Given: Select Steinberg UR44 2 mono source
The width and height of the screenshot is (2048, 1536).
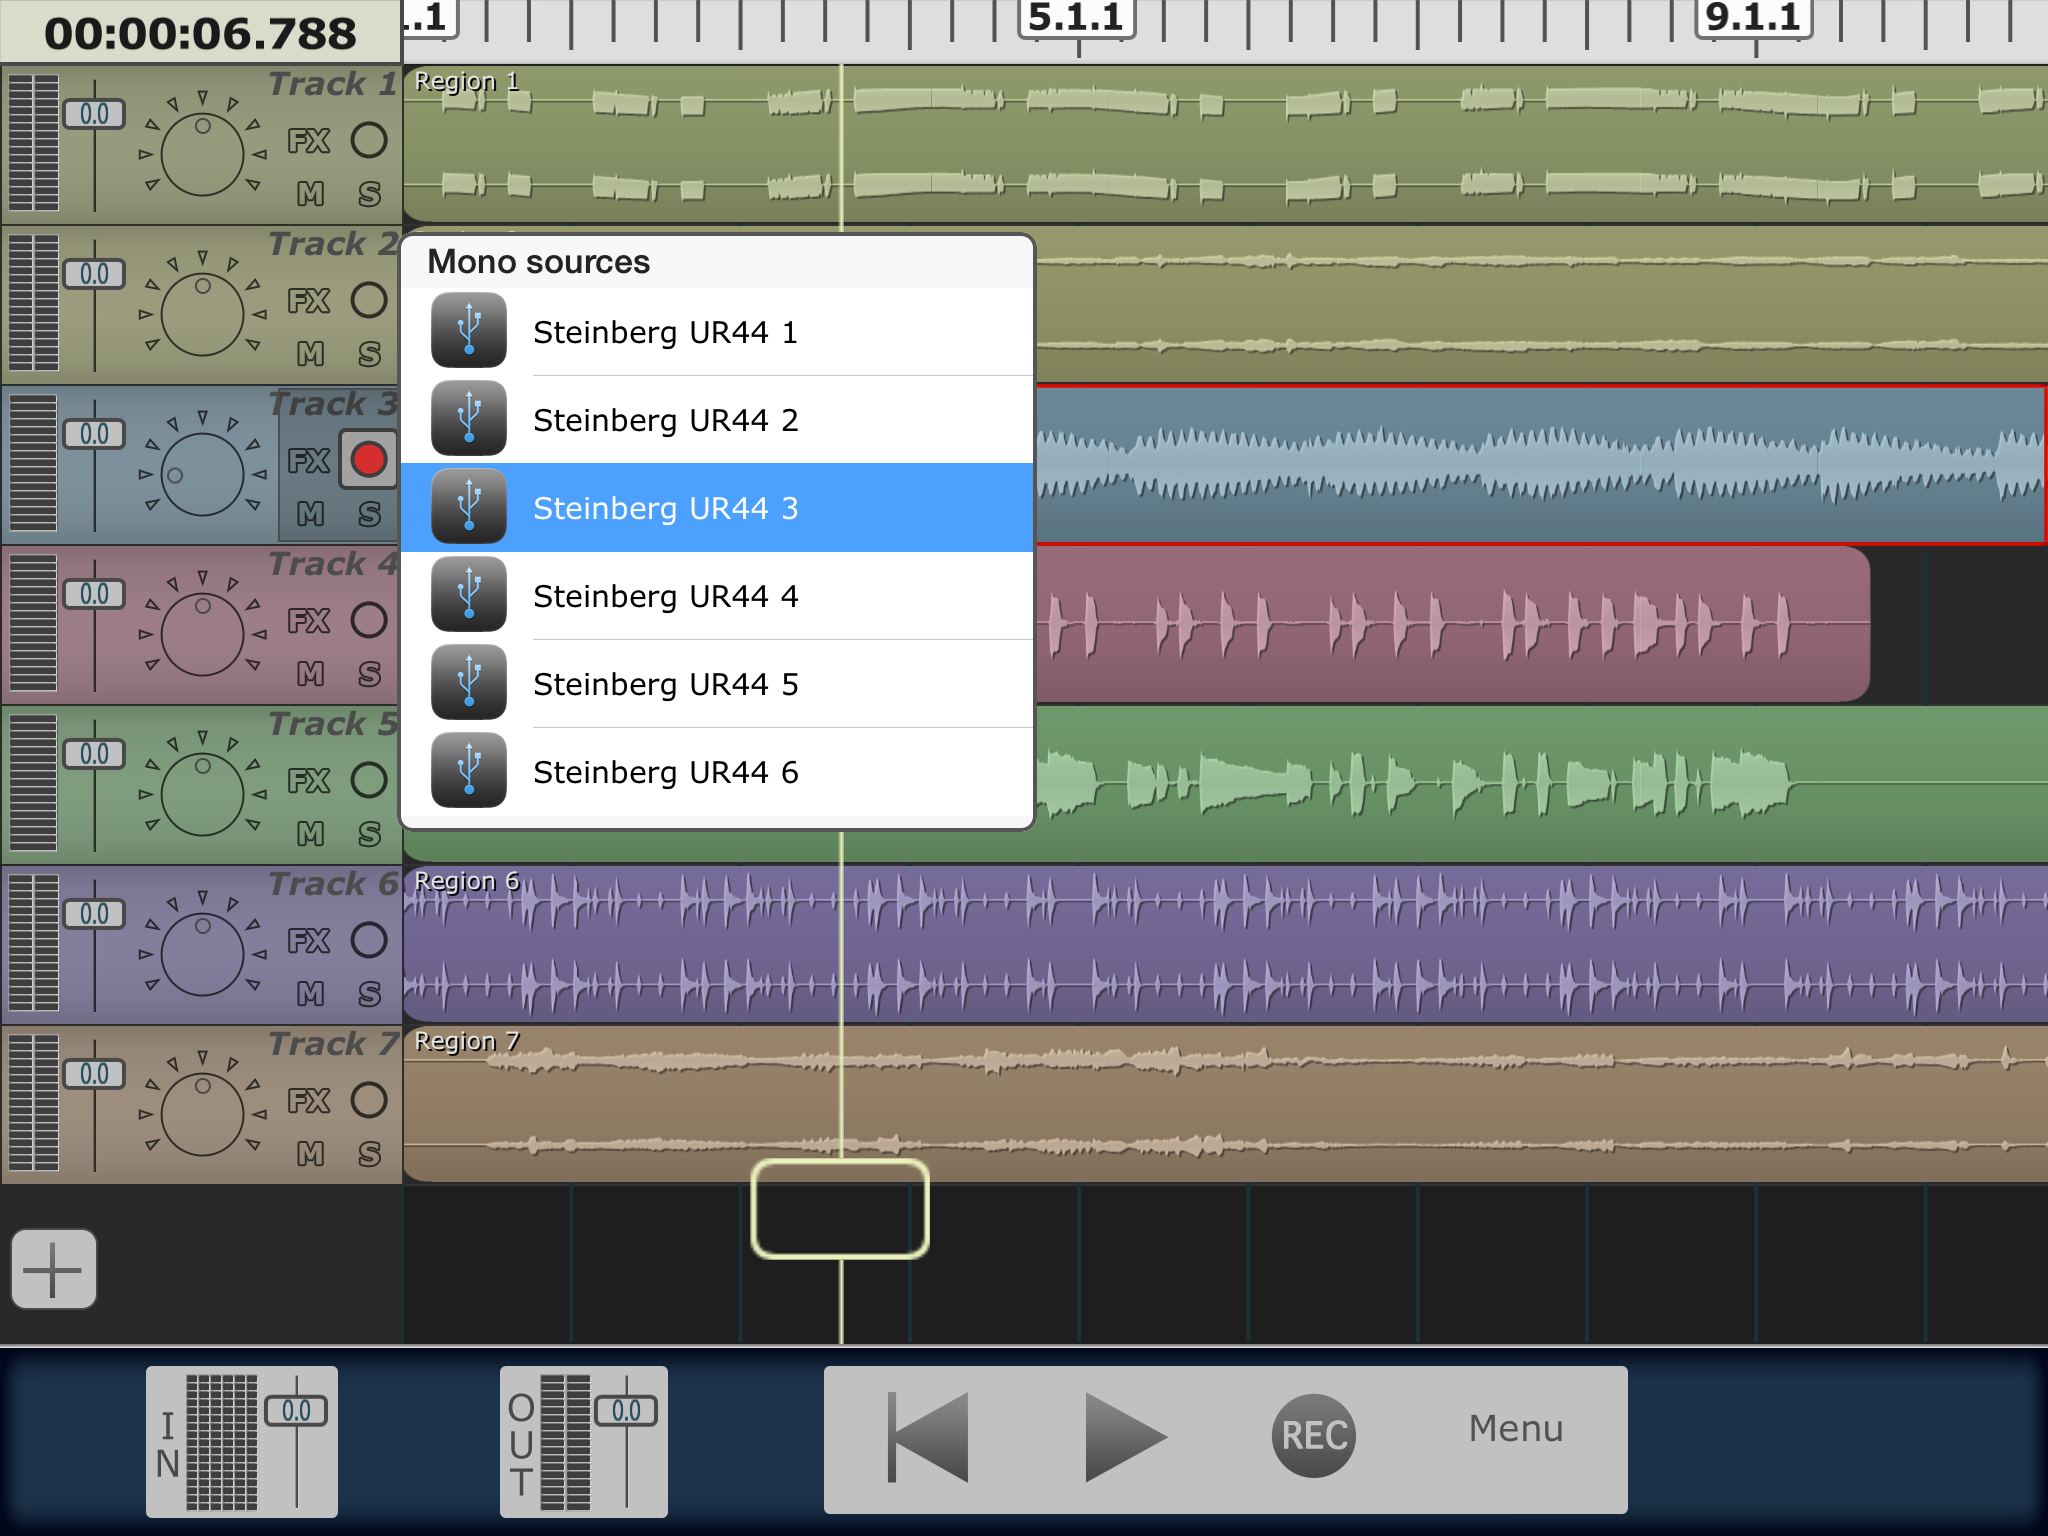Looking at the screenshot, I should (717, 420).
